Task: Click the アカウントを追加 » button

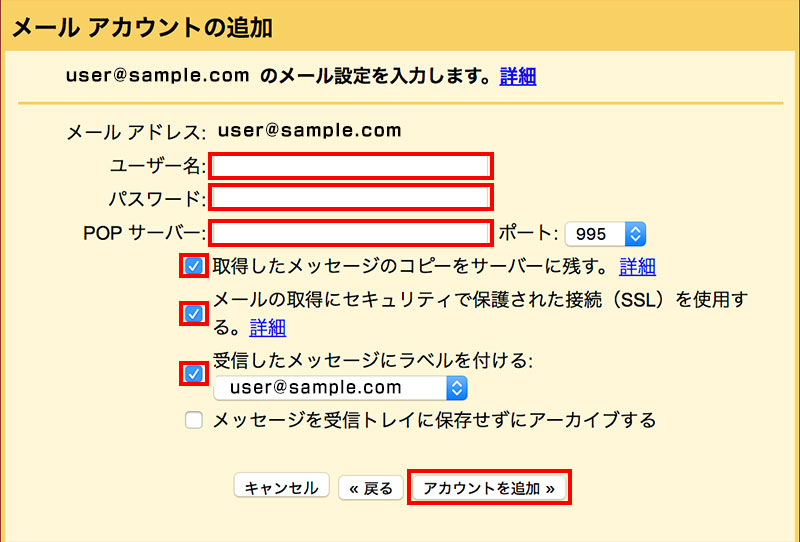Action: tap(489, 488)
